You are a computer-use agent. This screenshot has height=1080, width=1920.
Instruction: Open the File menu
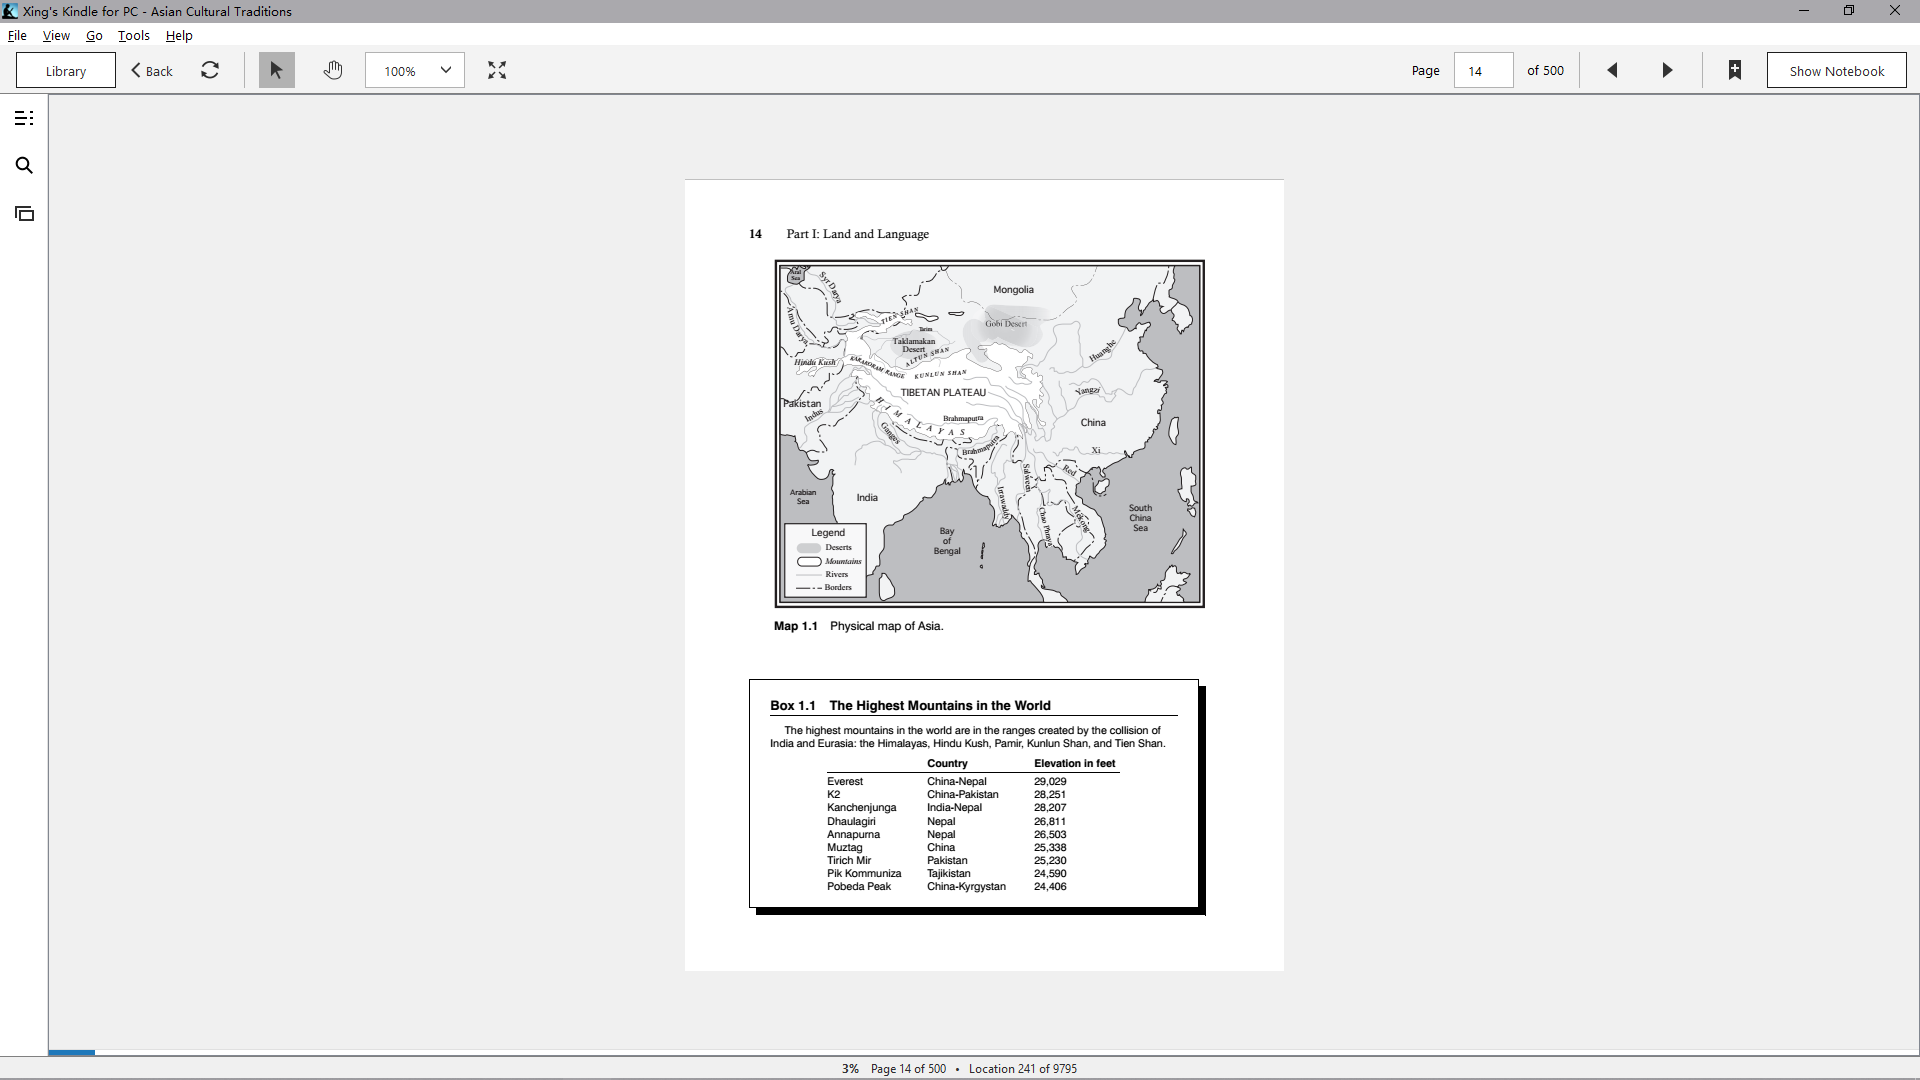pyautogui.click(x=17, y=35)
